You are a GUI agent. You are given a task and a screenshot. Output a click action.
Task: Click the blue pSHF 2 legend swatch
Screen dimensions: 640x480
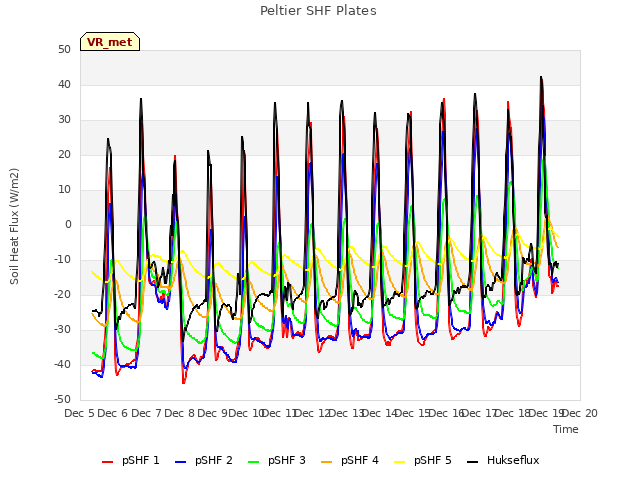tap(180, 462)
